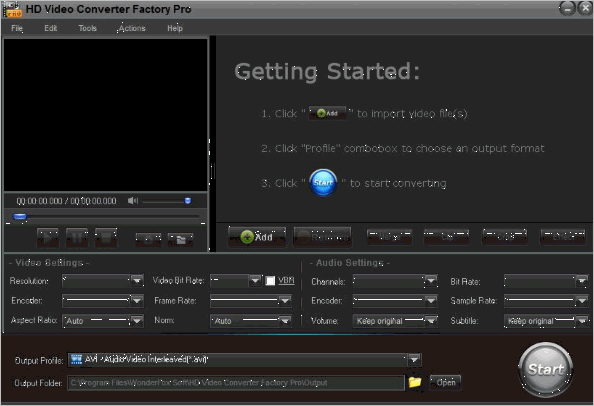
Task: Click the black video preview area
Action: pos(106,115)
